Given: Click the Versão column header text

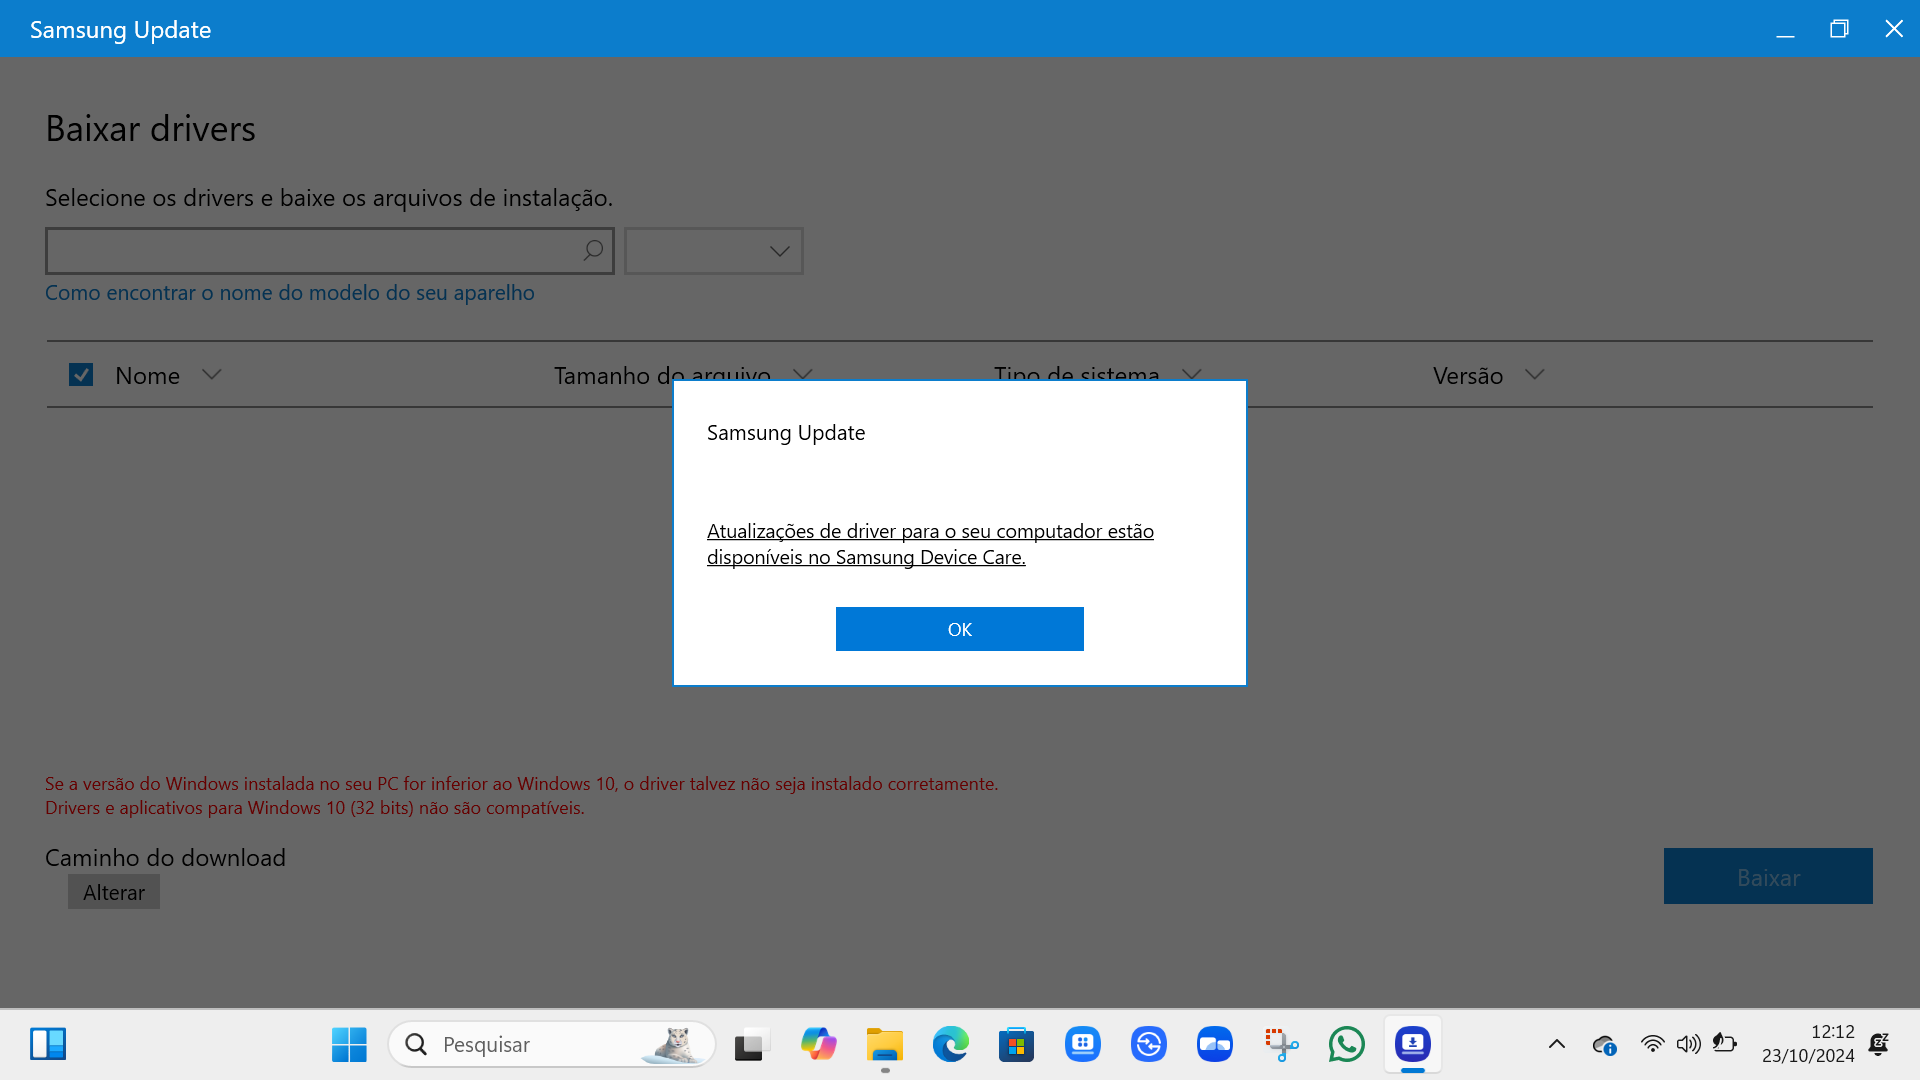Looking at the screenshot, I should click(1468, 376).
